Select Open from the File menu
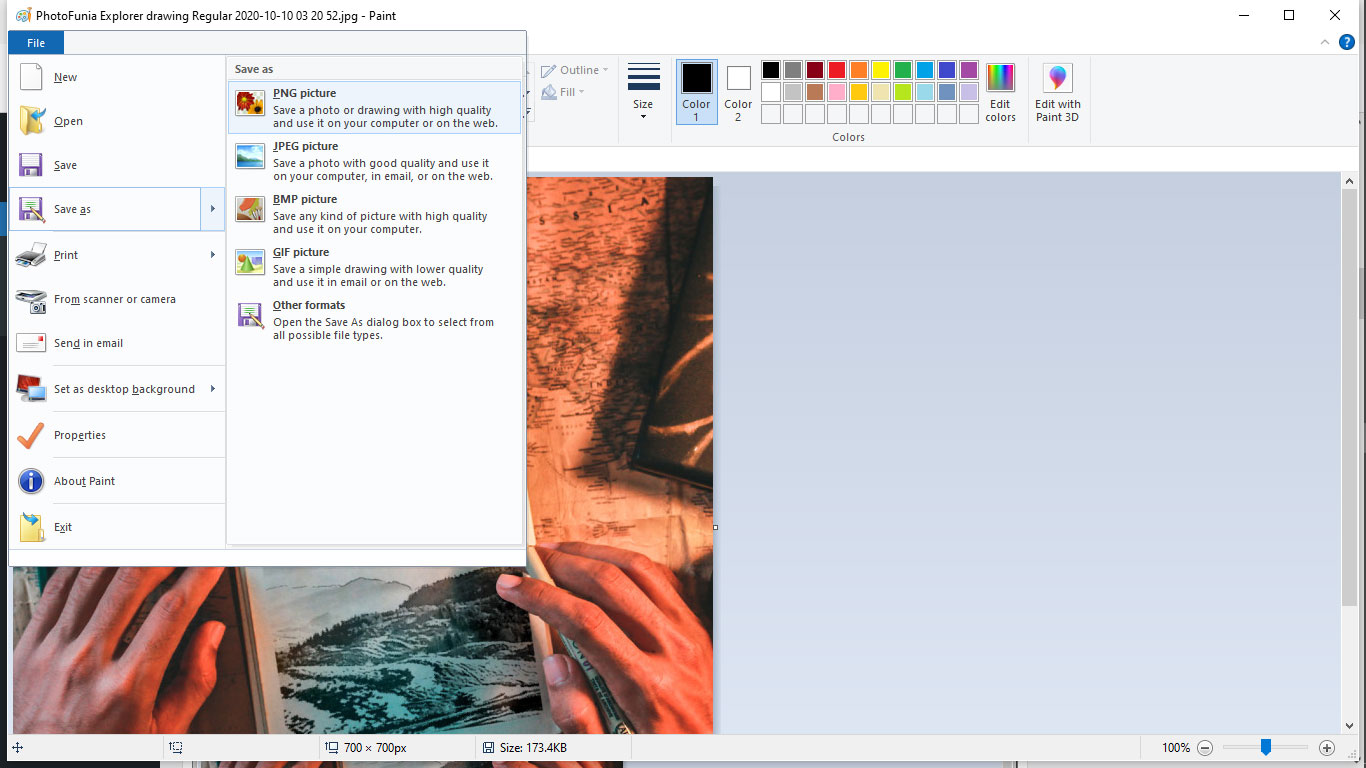This screenshot has width=1366, height=768. pos(68,121)
